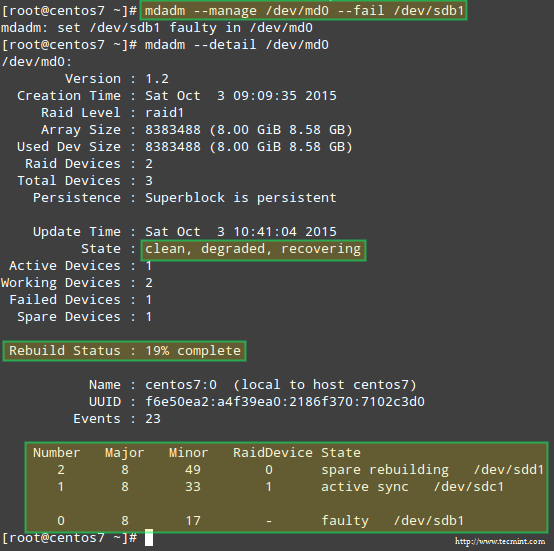This screenshot has width=554, height=551.
Task: Click the 'Spare Devices' label
Action: [69, 317]
